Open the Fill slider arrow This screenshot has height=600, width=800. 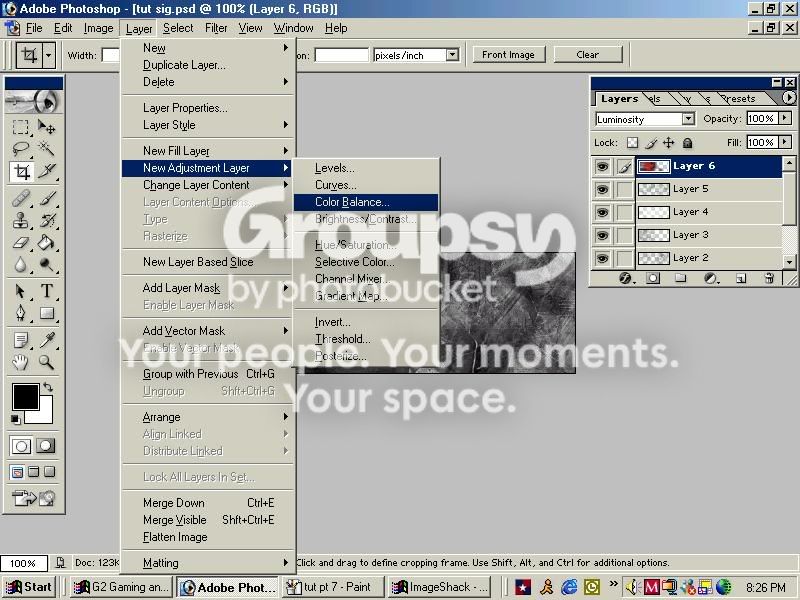point(785,142)
